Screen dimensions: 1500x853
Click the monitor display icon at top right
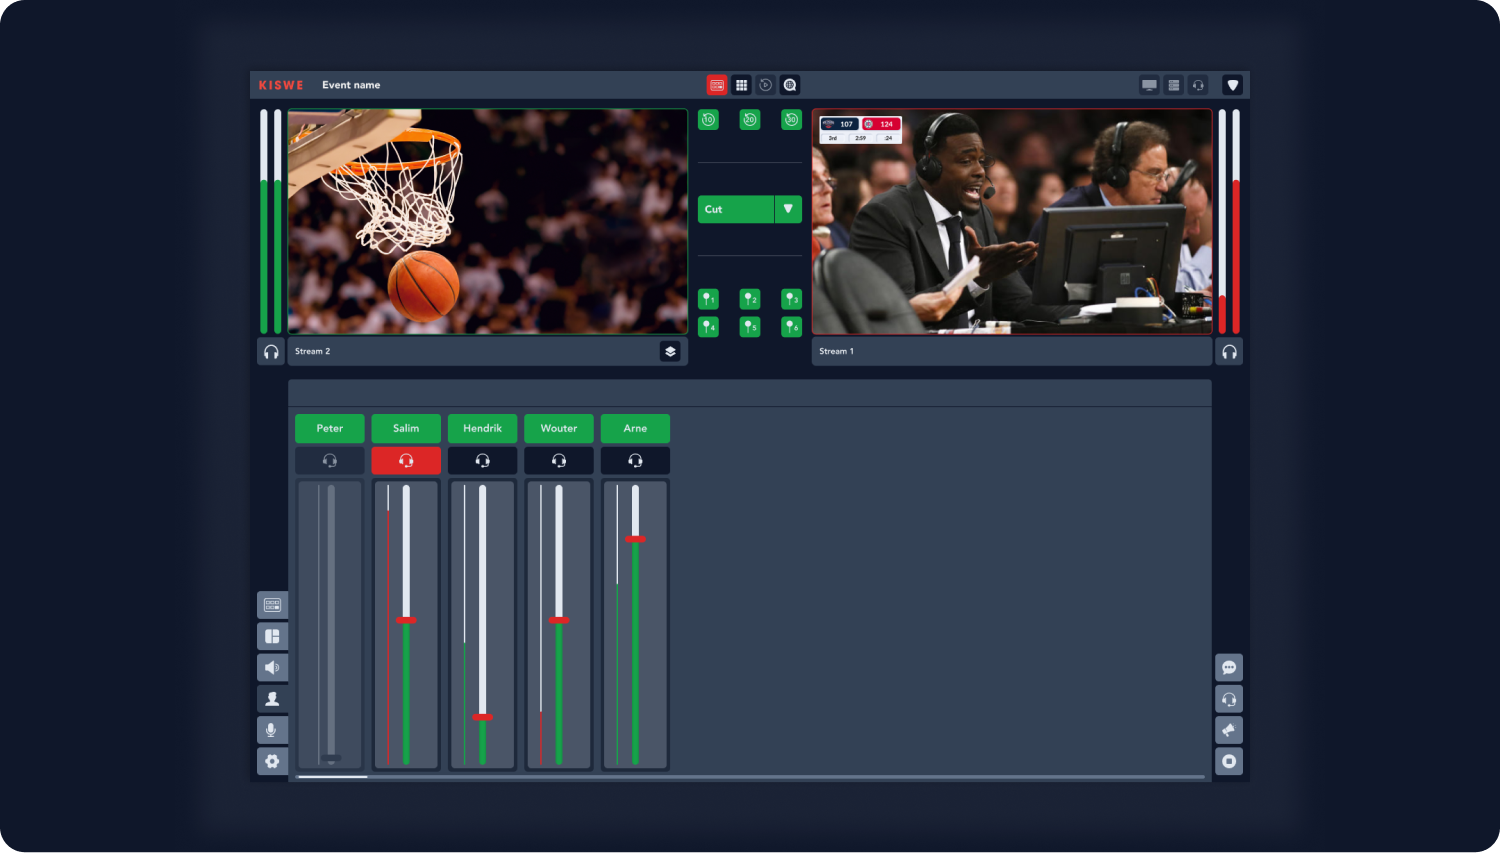(x=1150, y=85)
